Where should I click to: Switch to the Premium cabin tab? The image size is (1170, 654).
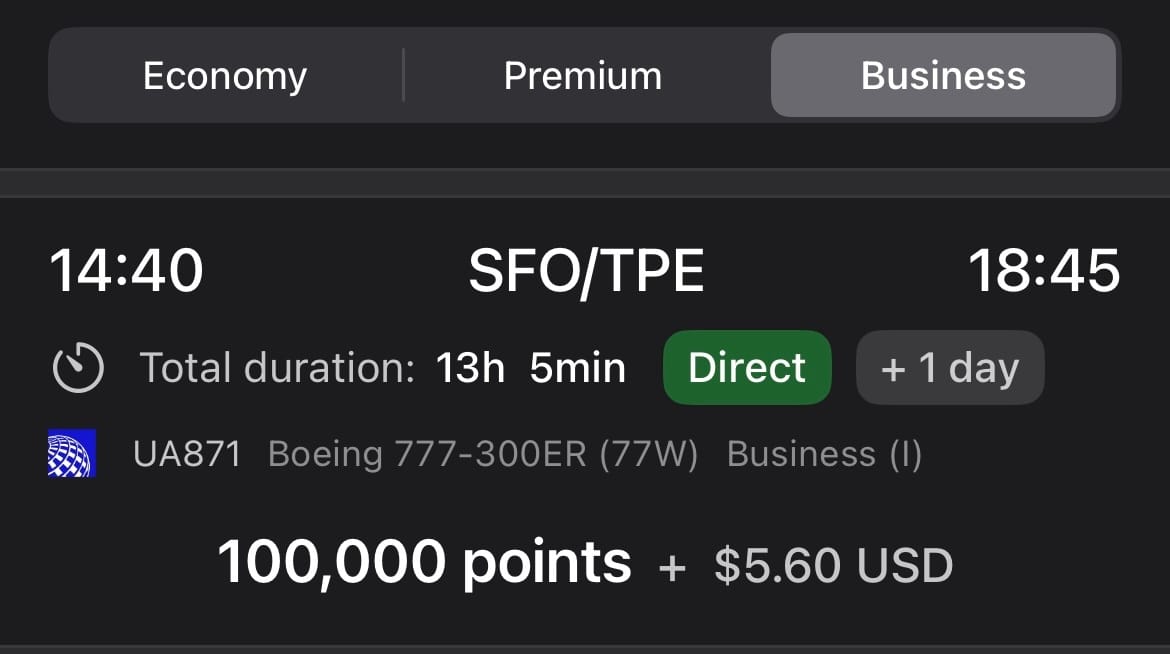[x=583, y=75]
